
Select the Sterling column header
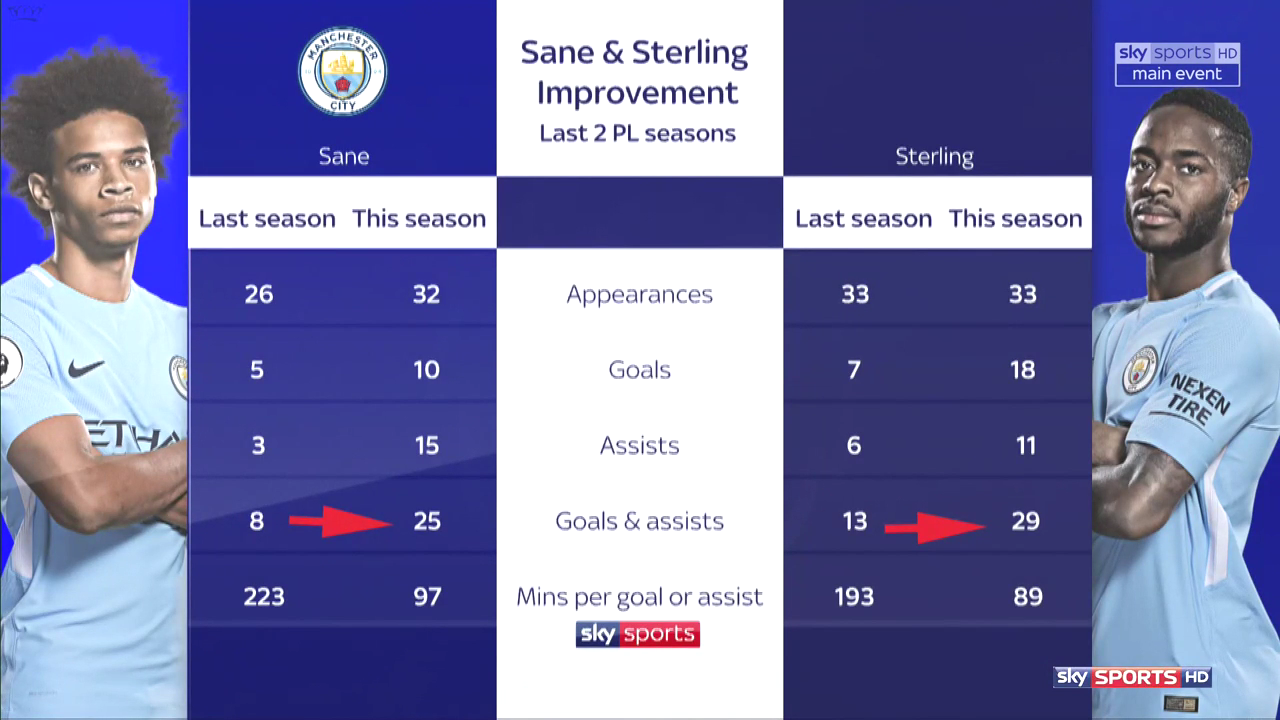coord(935,157)
